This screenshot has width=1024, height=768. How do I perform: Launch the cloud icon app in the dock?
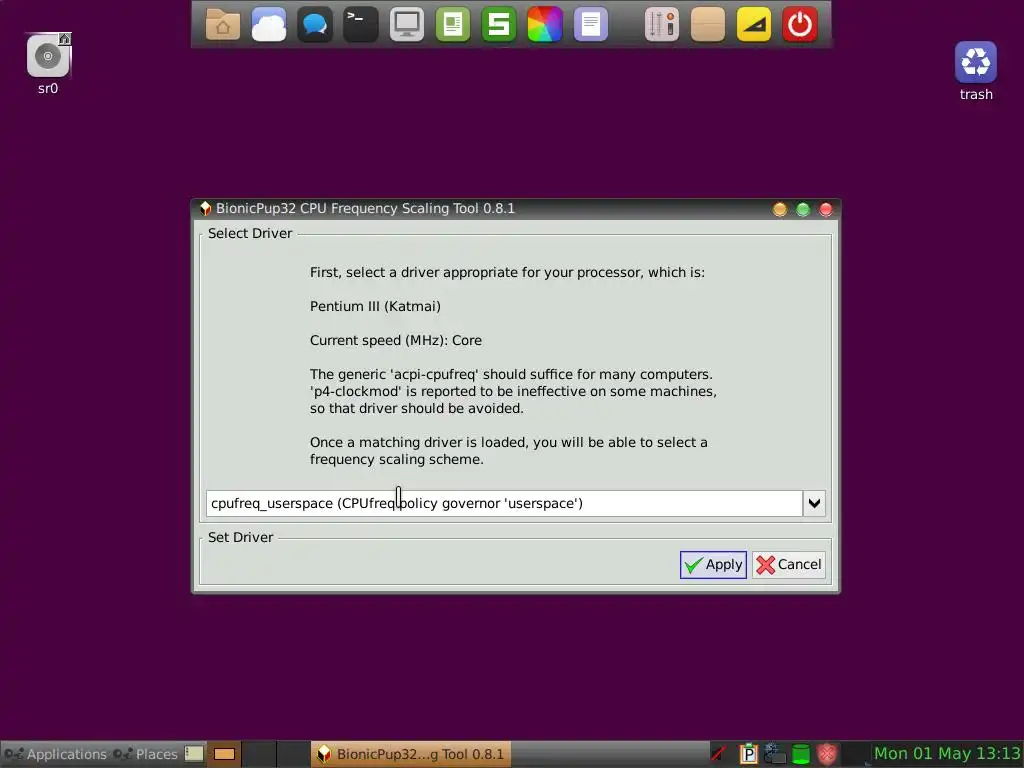pos(269,25)
